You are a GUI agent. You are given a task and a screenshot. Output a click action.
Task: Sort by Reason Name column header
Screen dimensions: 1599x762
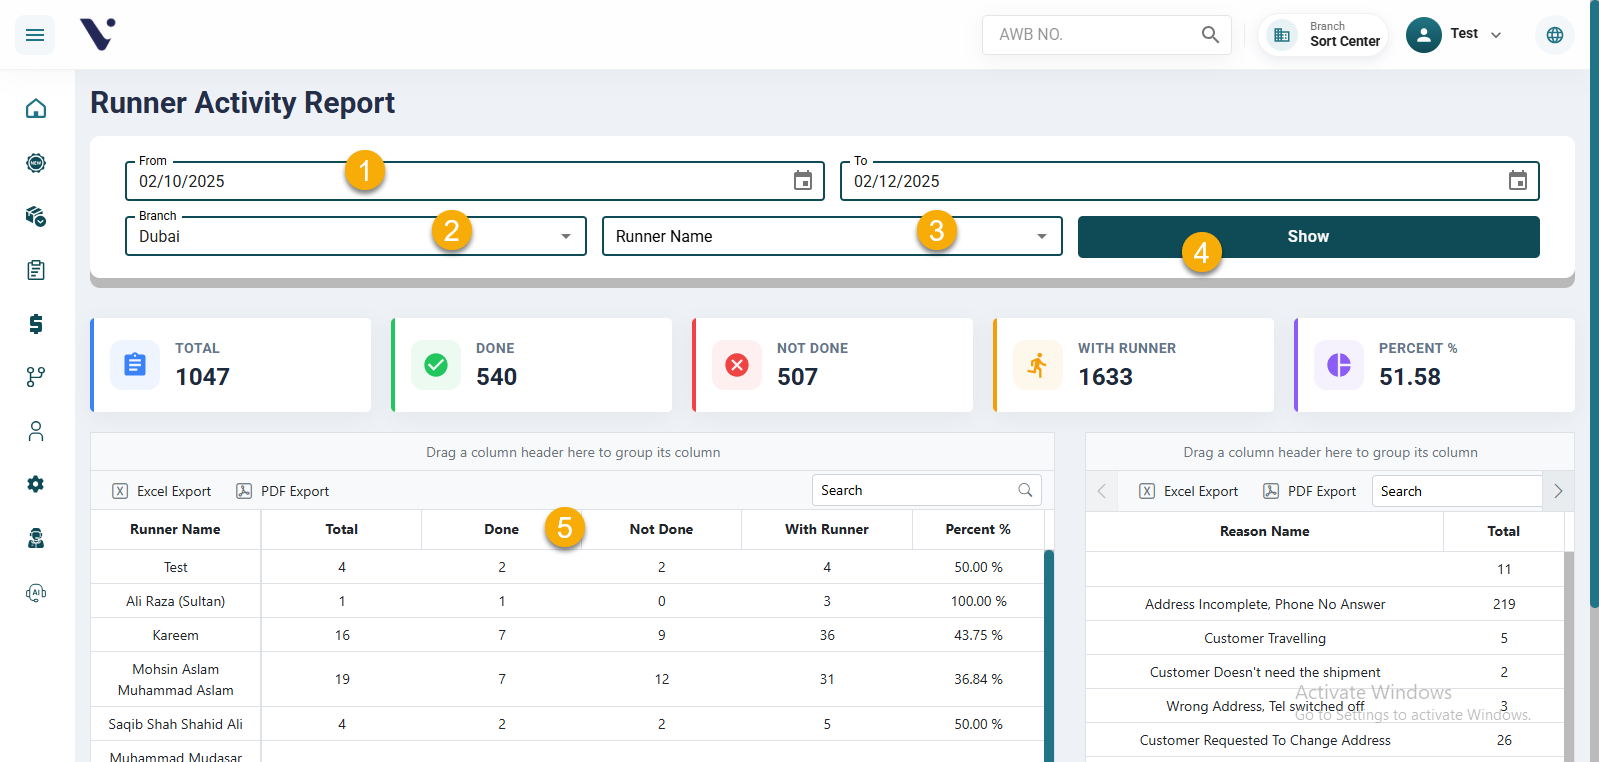point(1264,531)
